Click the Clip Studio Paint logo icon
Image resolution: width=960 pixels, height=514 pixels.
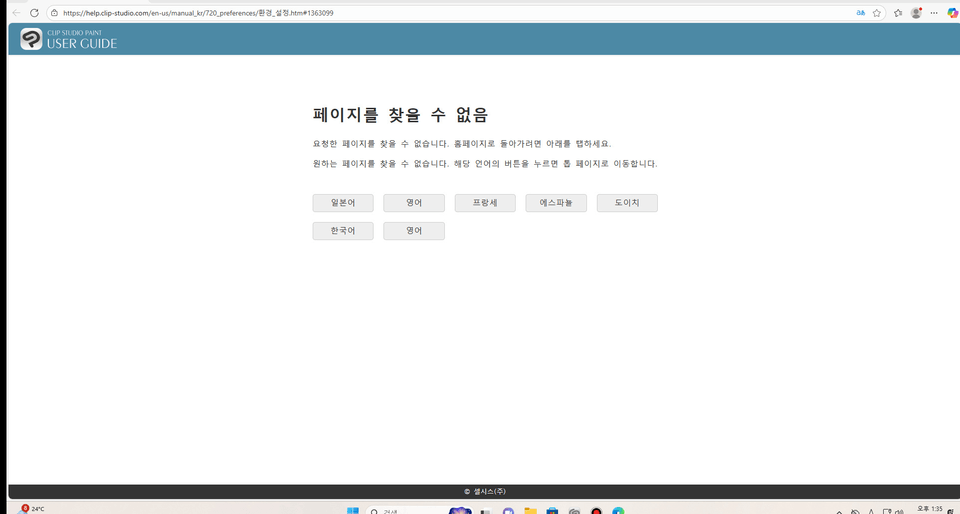coord(31,39)
